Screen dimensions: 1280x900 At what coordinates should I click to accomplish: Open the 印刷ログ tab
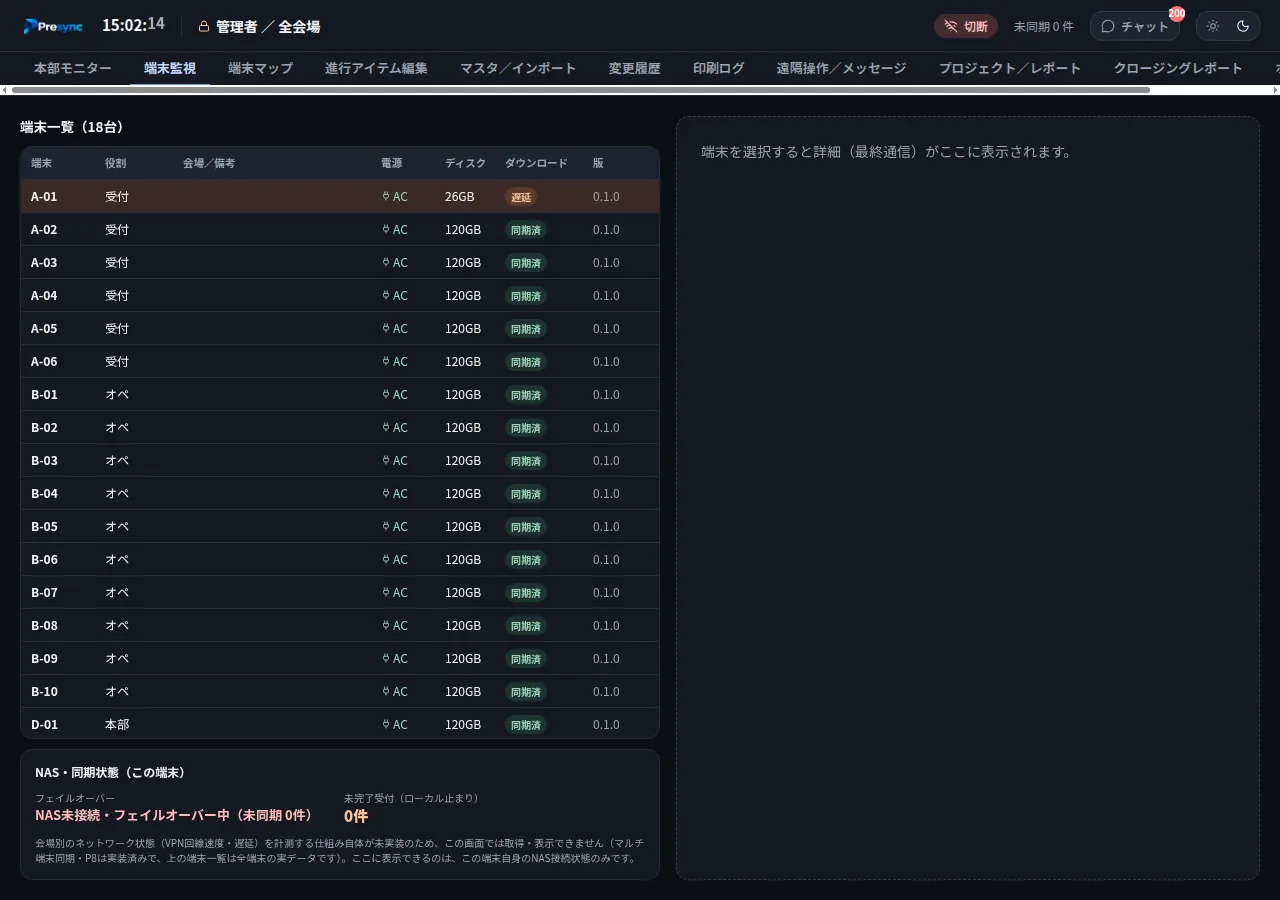719,68
